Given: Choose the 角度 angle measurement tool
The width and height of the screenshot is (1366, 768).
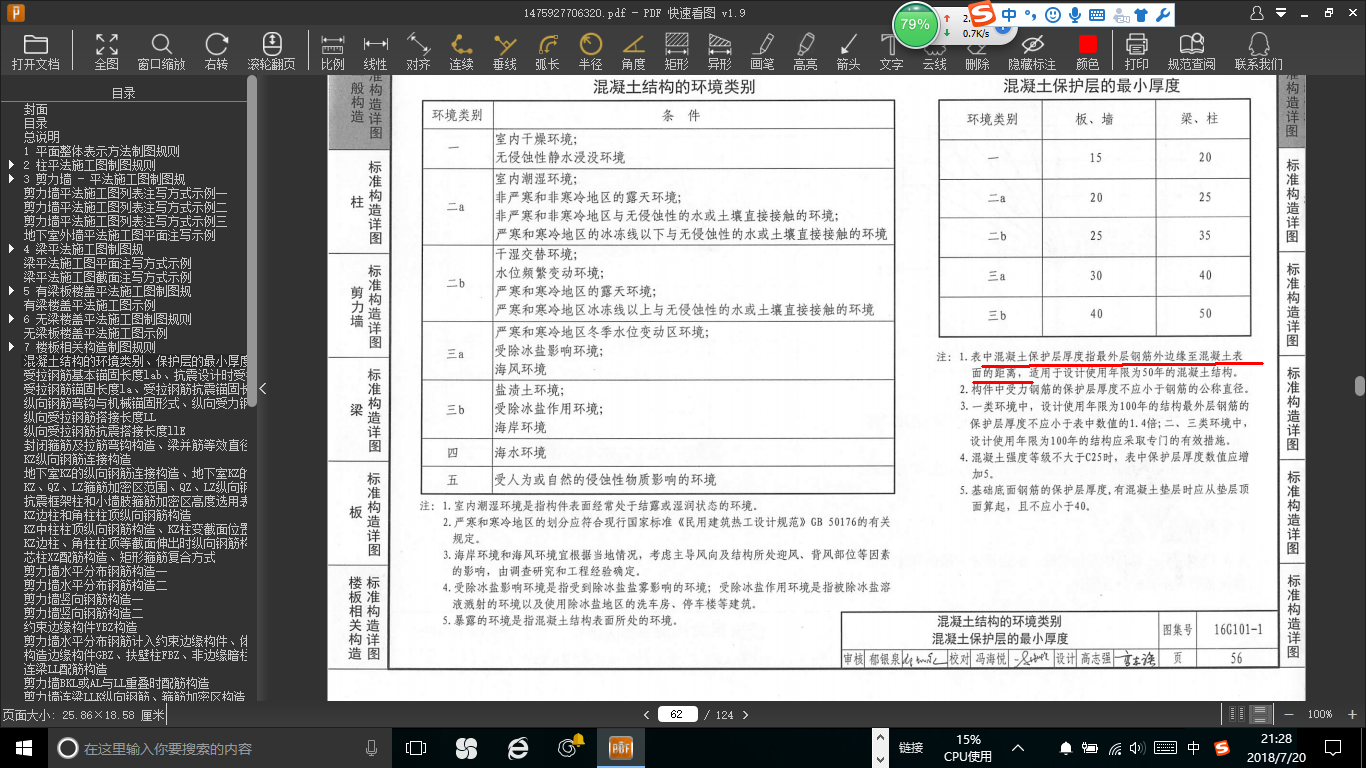Looking at the screenshot, I should click(633, 51).
